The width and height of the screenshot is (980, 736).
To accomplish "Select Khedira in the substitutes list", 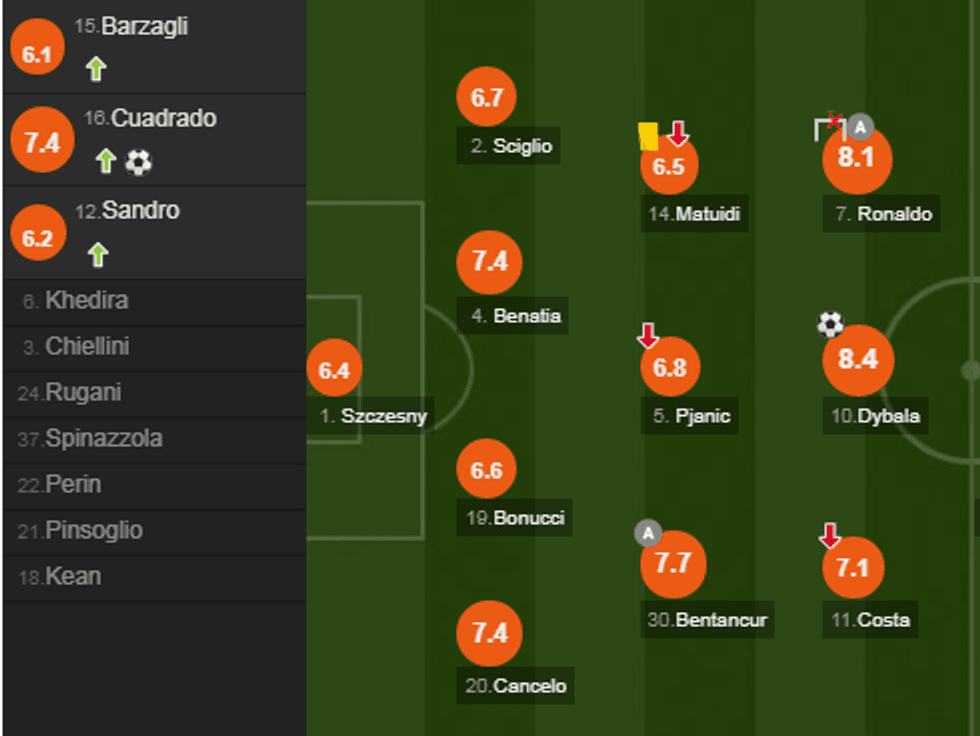I will [x=86, y=301].
